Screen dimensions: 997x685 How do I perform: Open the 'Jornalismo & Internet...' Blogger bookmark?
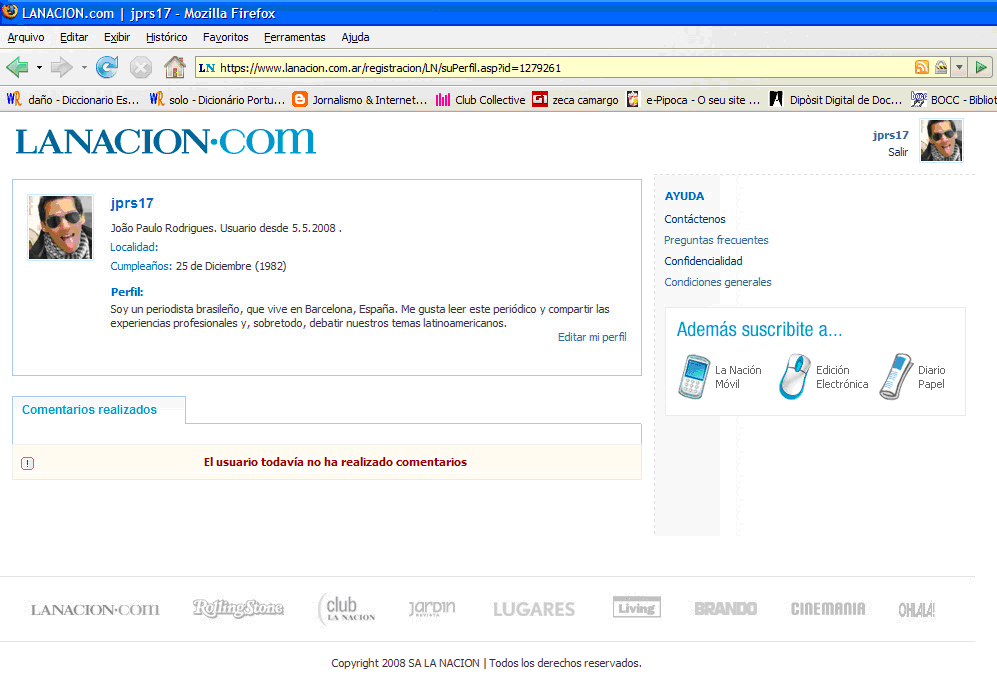359,99
